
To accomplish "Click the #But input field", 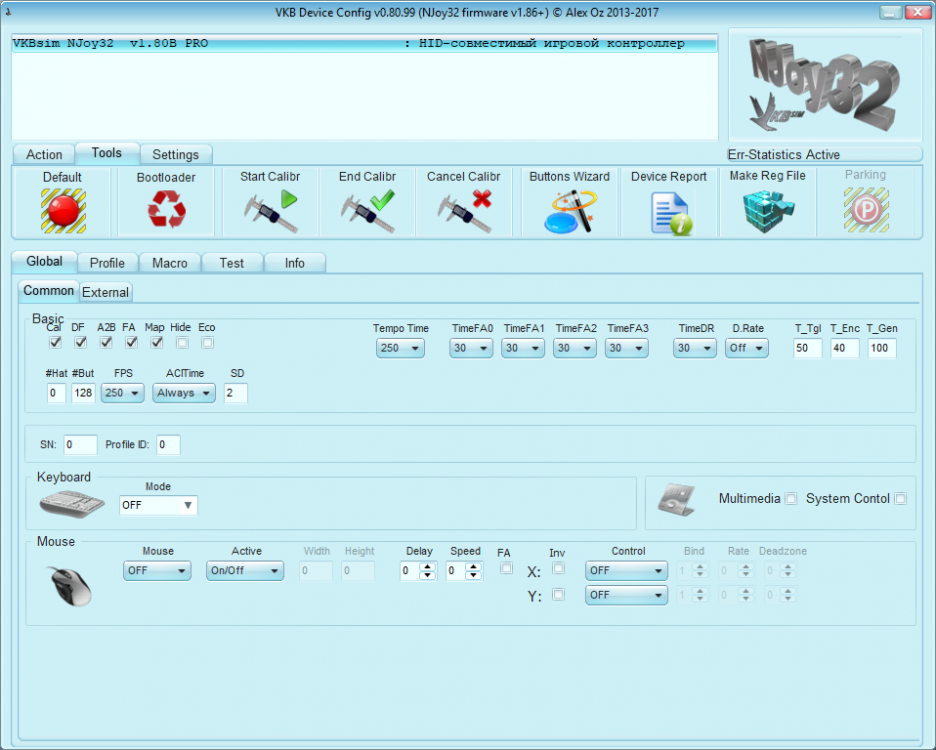I will click(83, 393).
